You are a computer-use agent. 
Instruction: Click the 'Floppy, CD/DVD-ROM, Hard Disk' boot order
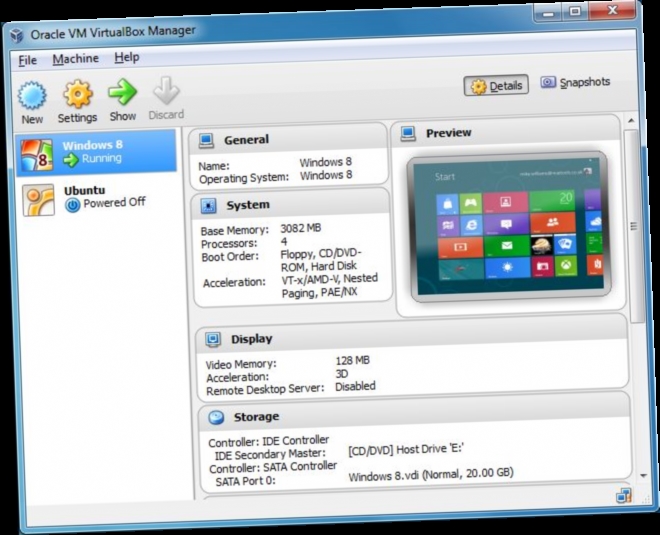point(321,260)
